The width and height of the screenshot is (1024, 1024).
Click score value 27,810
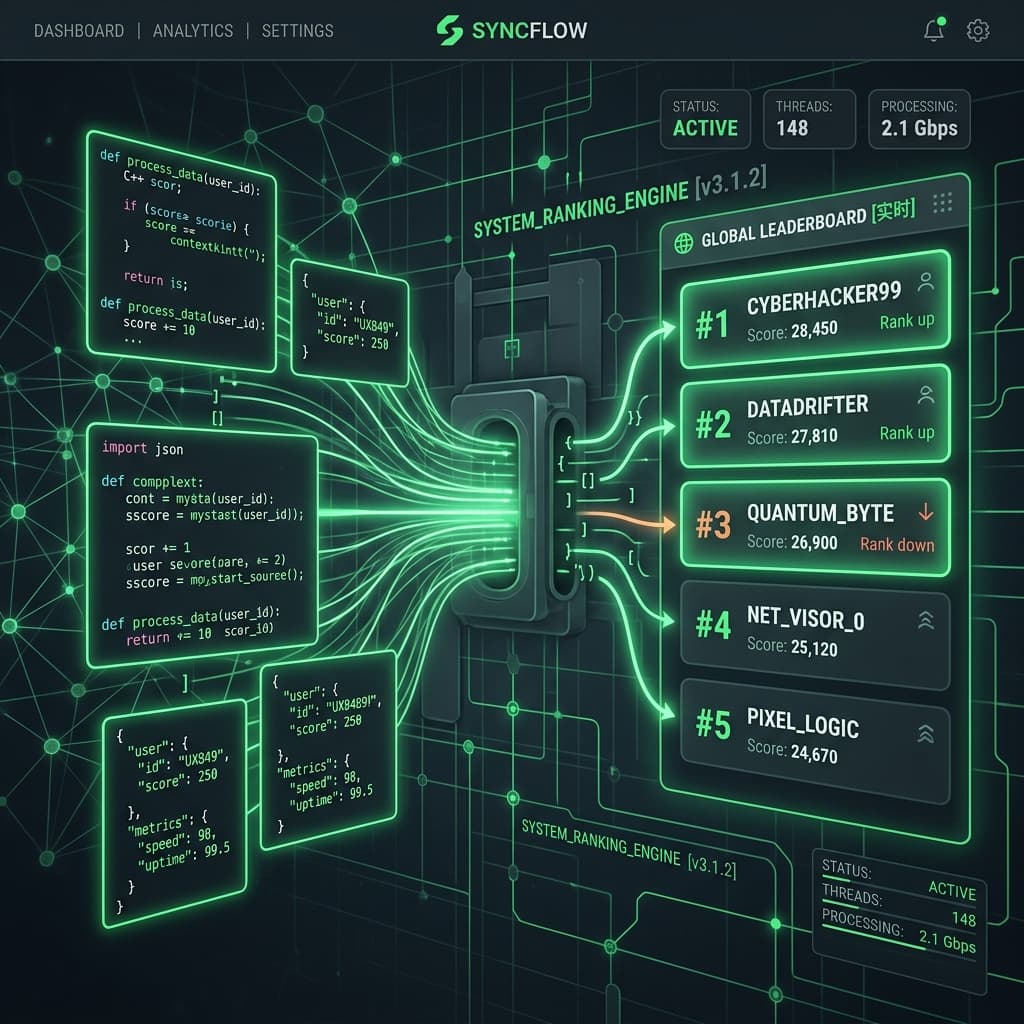coord(814,436)
